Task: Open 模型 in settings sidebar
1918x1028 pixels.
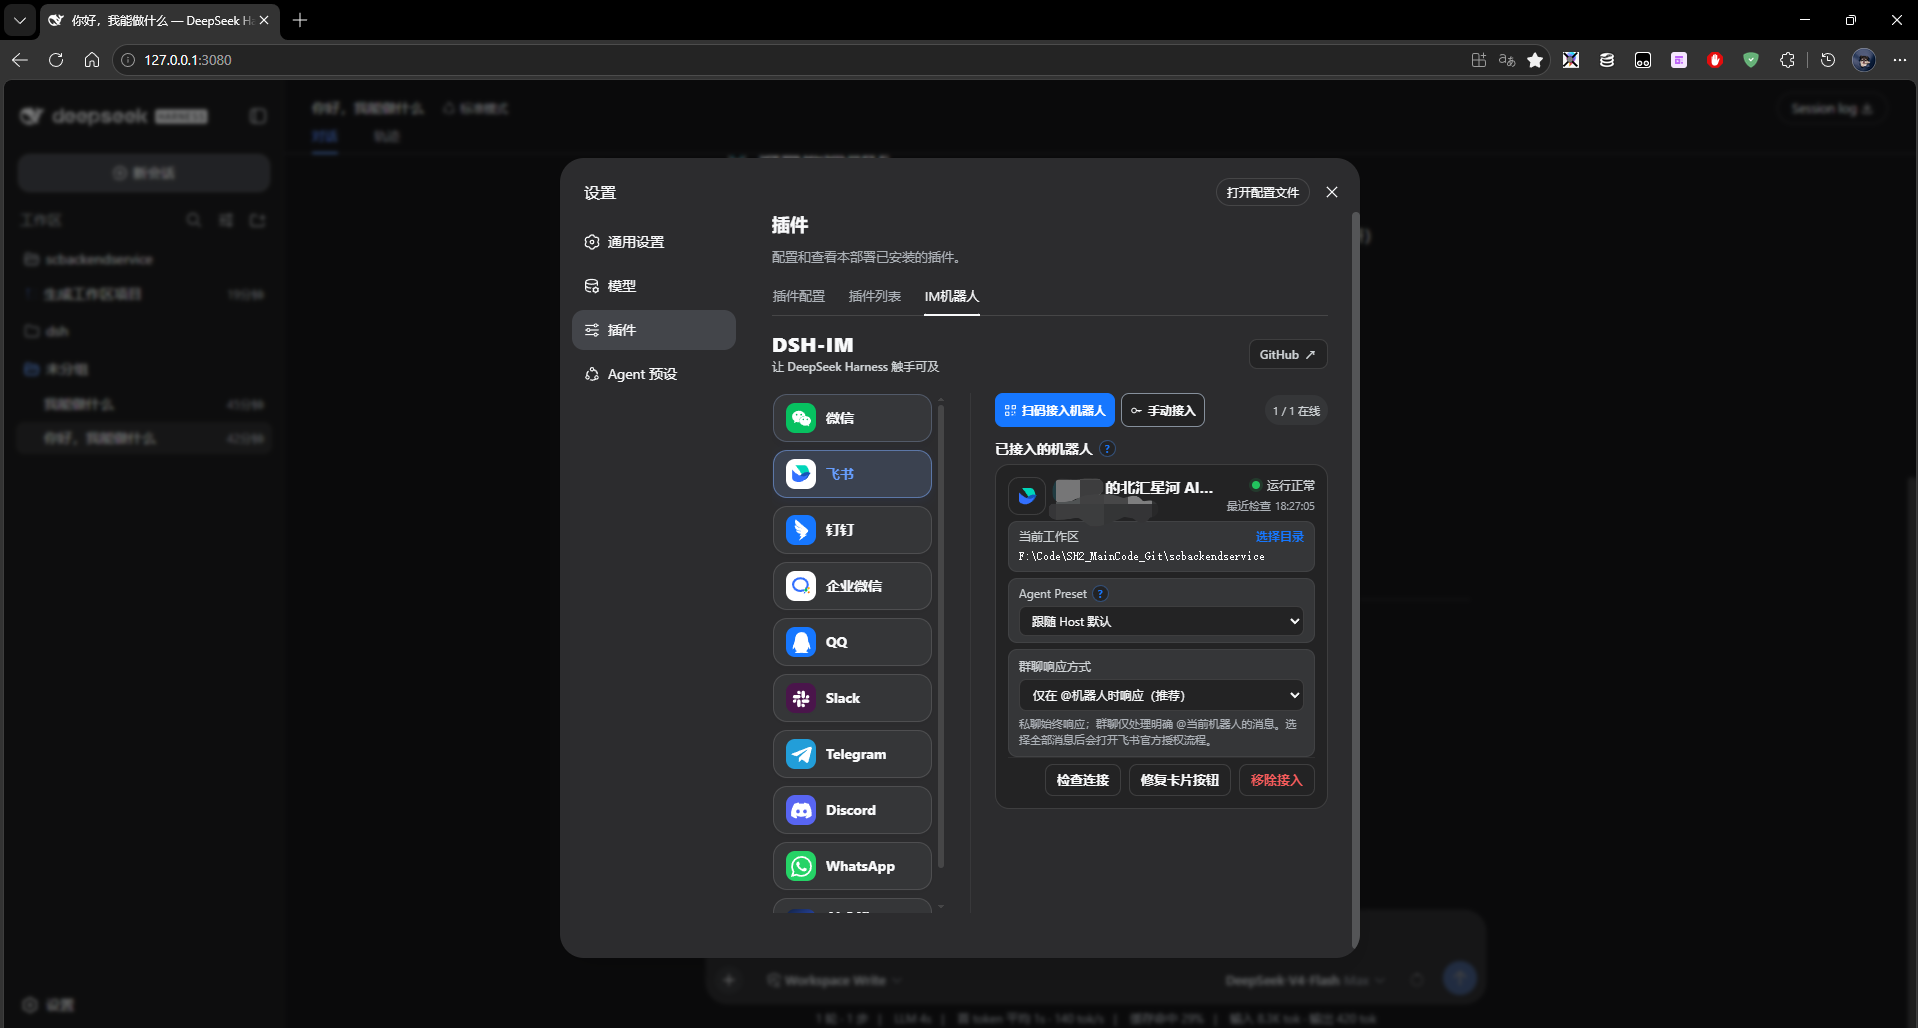Action: [x=654, y=286]
